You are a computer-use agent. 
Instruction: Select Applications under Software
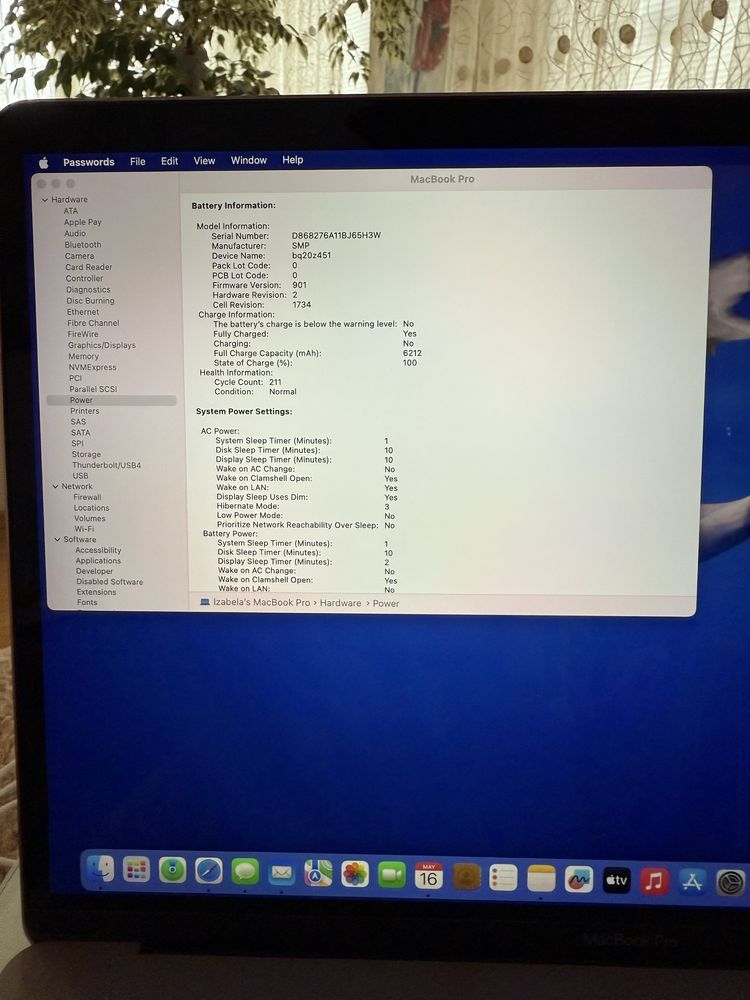point(98,561)
